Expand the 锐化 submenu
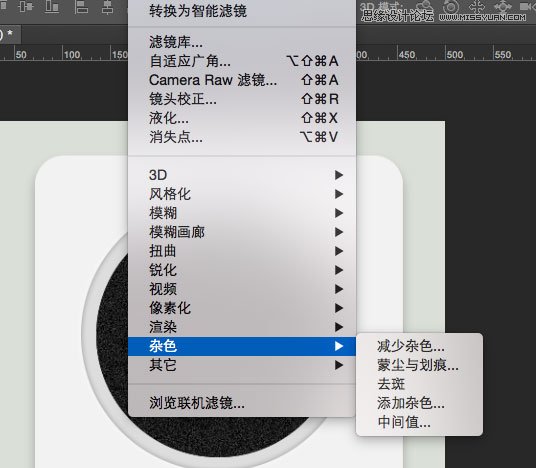The image size is (536, 468). [242, 270]
